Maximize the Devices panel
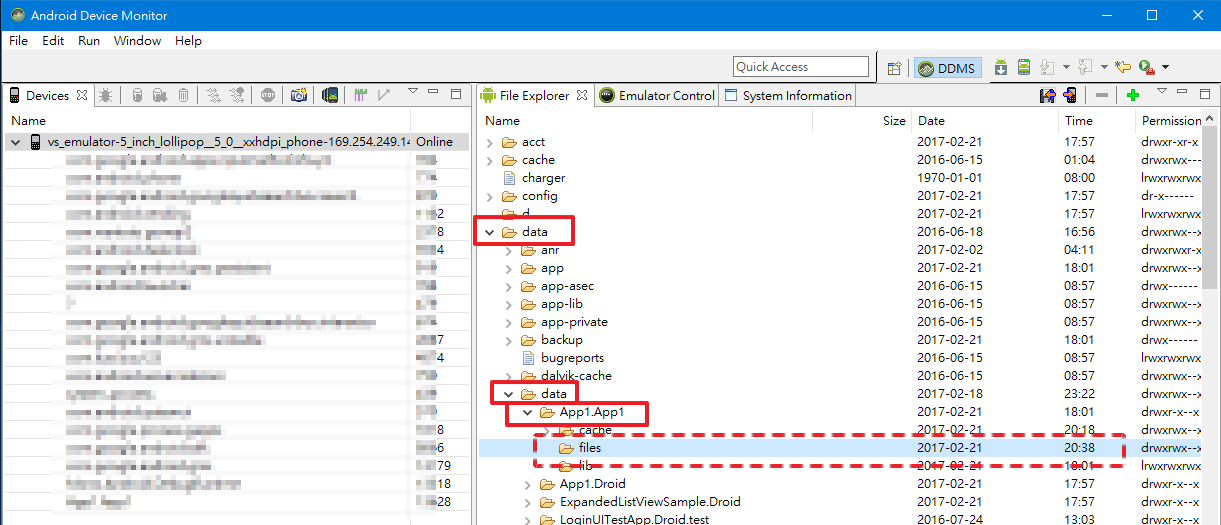The height and width of the screenshot is (525, 1221). coord(456,94)
